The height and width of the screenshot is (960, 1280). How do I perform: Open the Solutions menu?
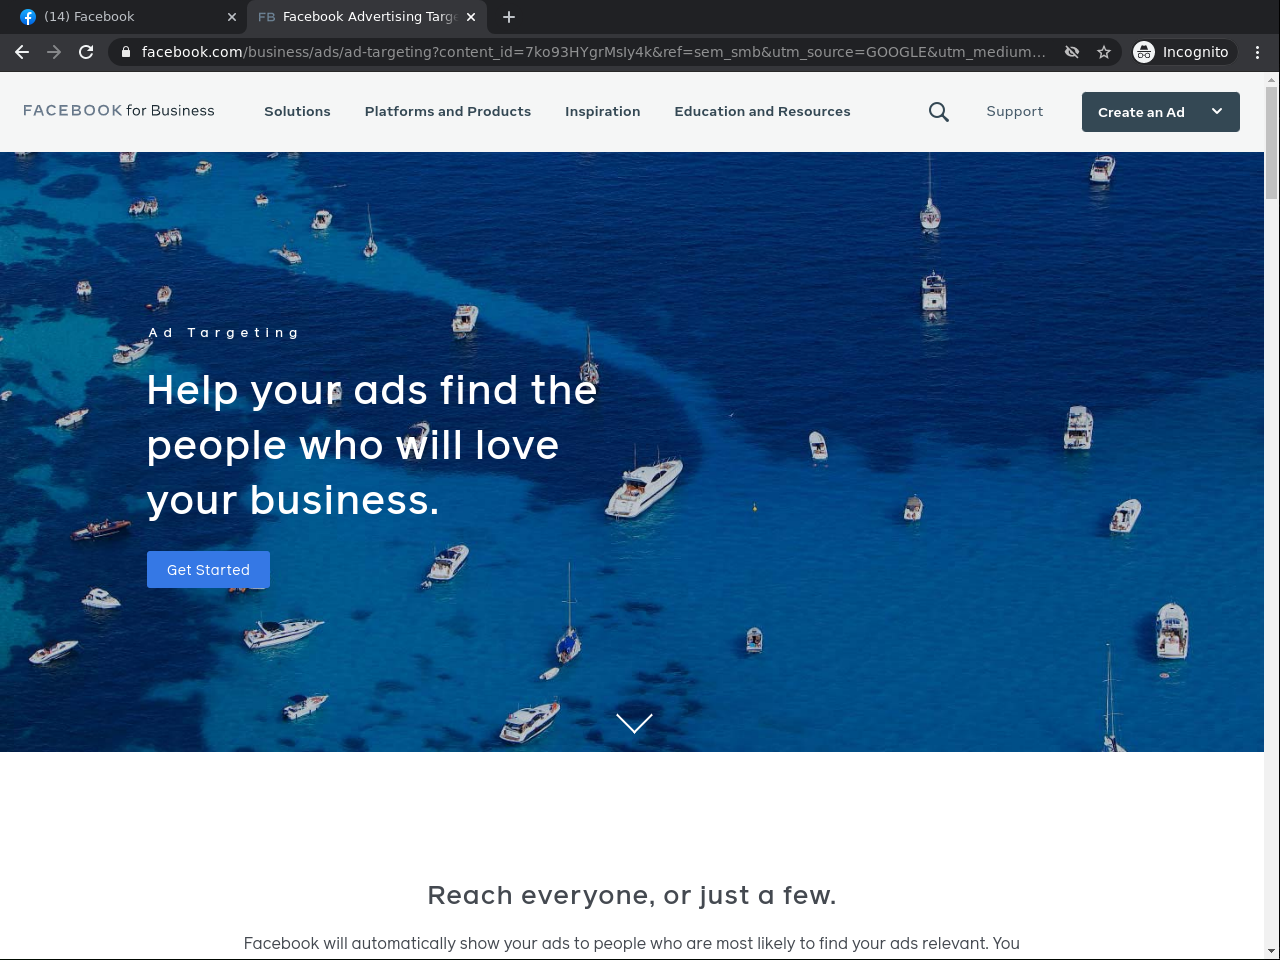point(297,112)
